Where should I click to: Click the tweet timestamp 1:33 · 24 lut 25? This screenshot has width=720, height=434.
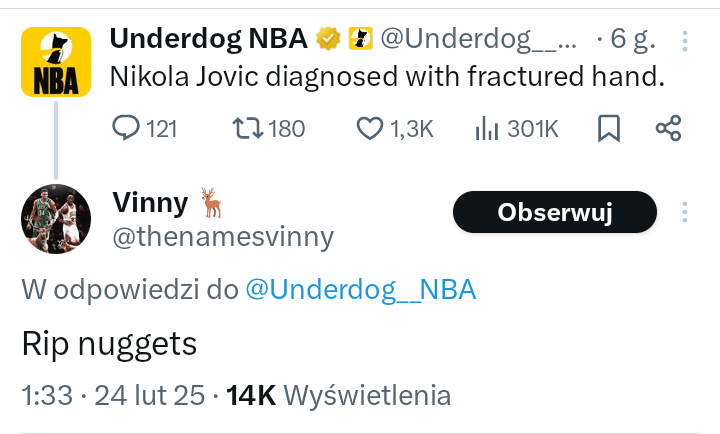pos(116,395)
